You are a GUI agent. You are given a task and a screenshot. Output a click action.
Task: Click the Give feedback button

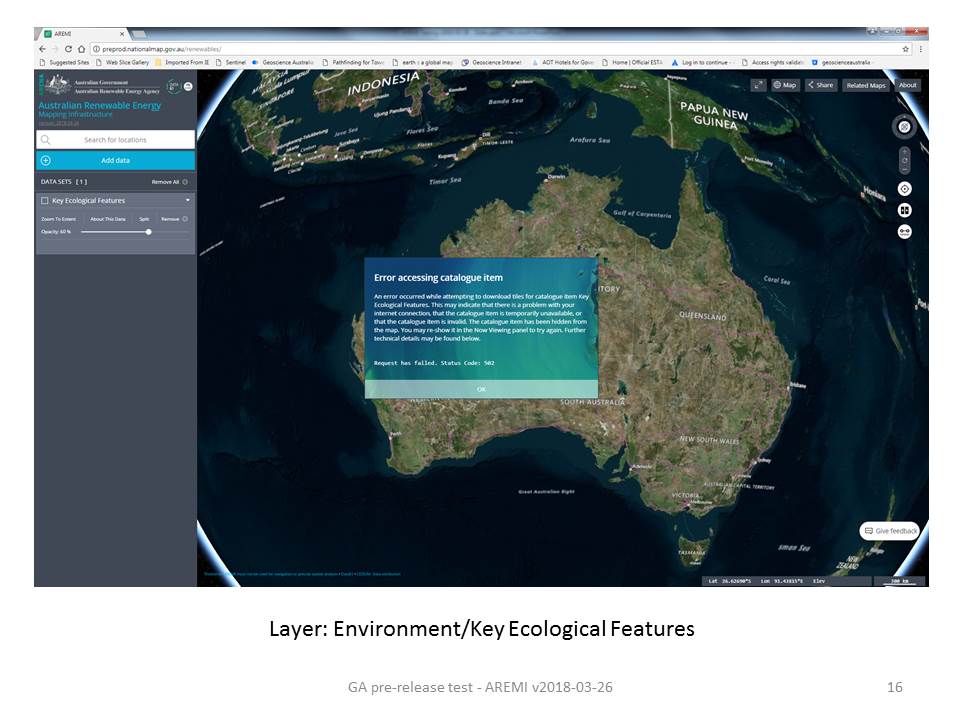point(890,531)
